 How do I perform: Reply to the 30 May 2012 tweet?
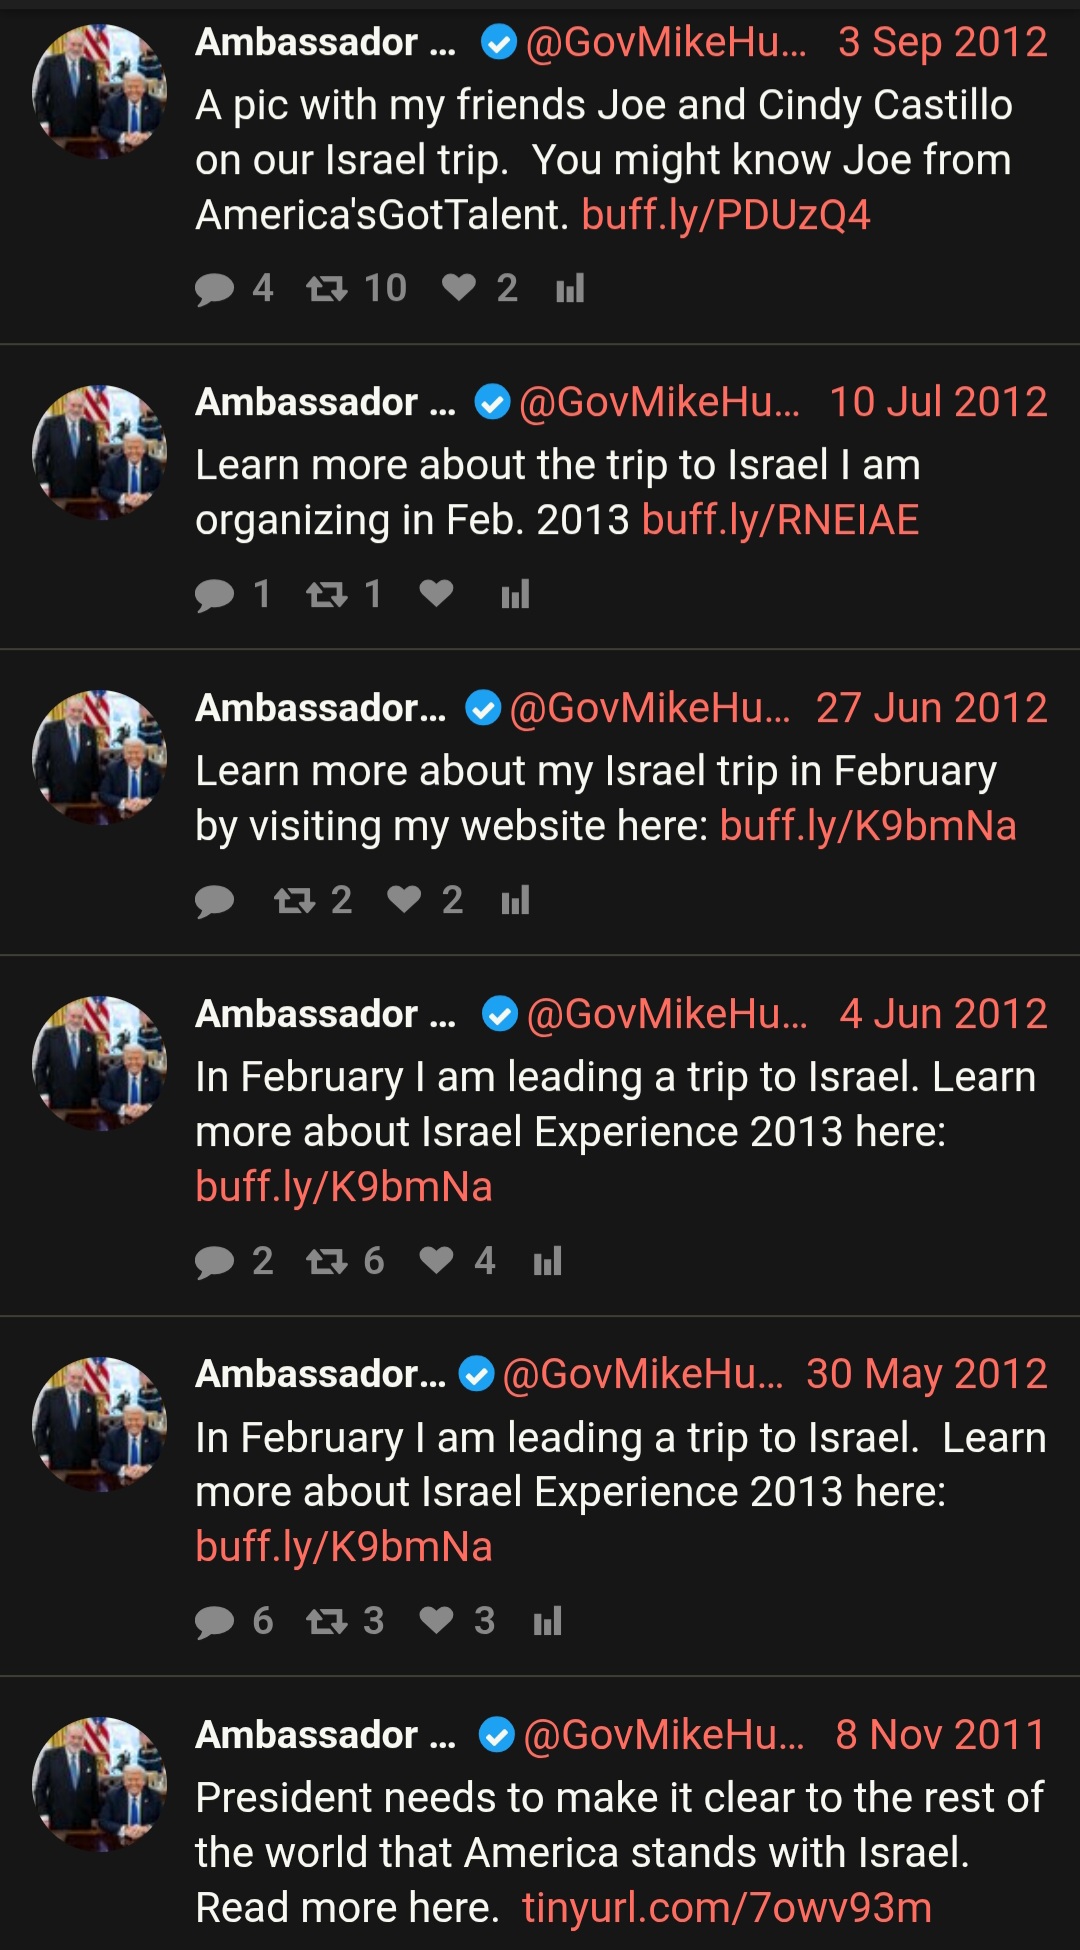[x=214, y=1621]
